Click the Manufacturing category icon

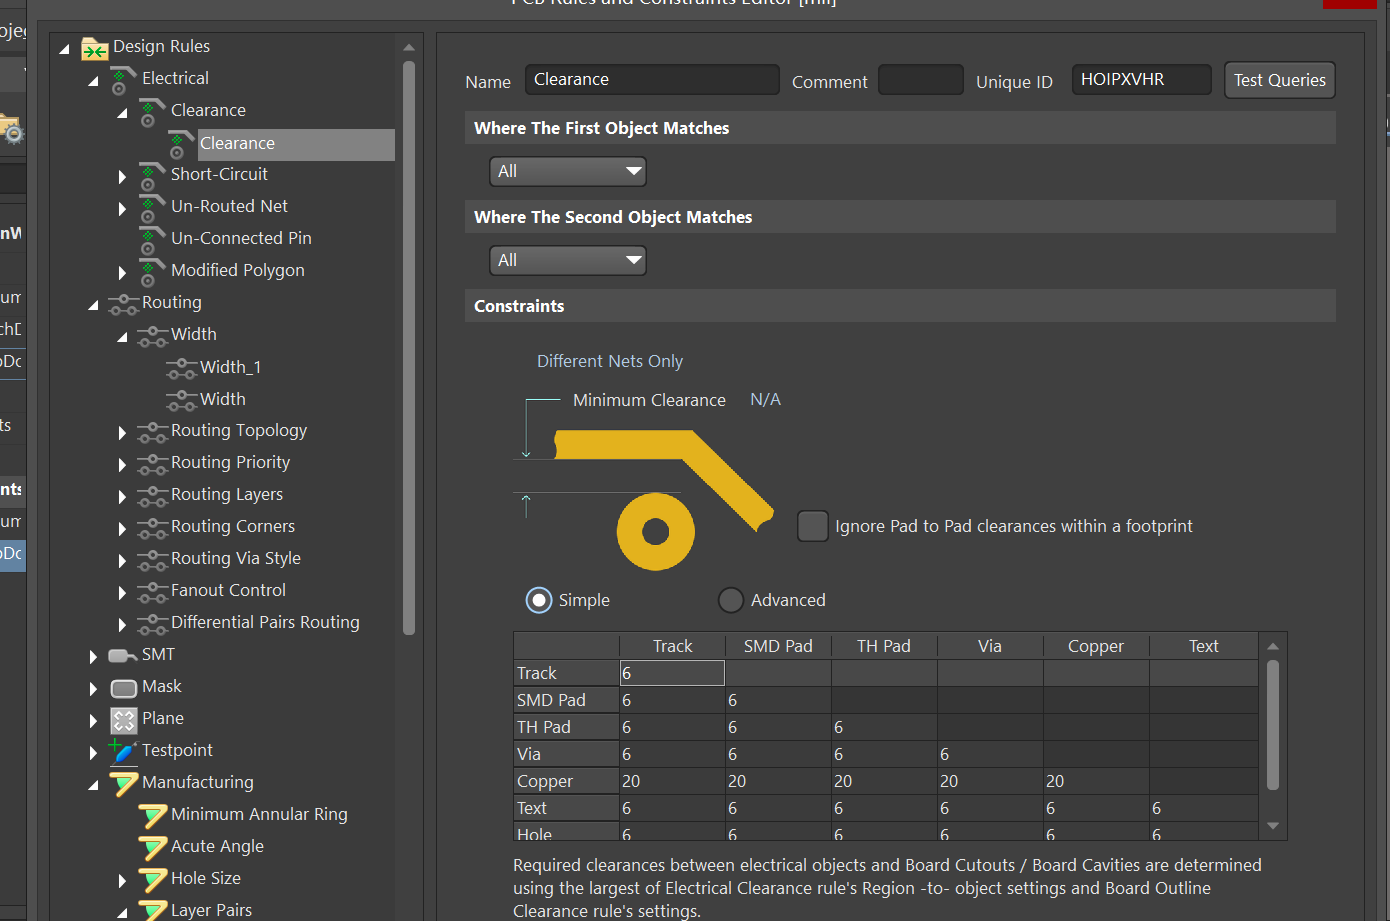click(123, 783)
